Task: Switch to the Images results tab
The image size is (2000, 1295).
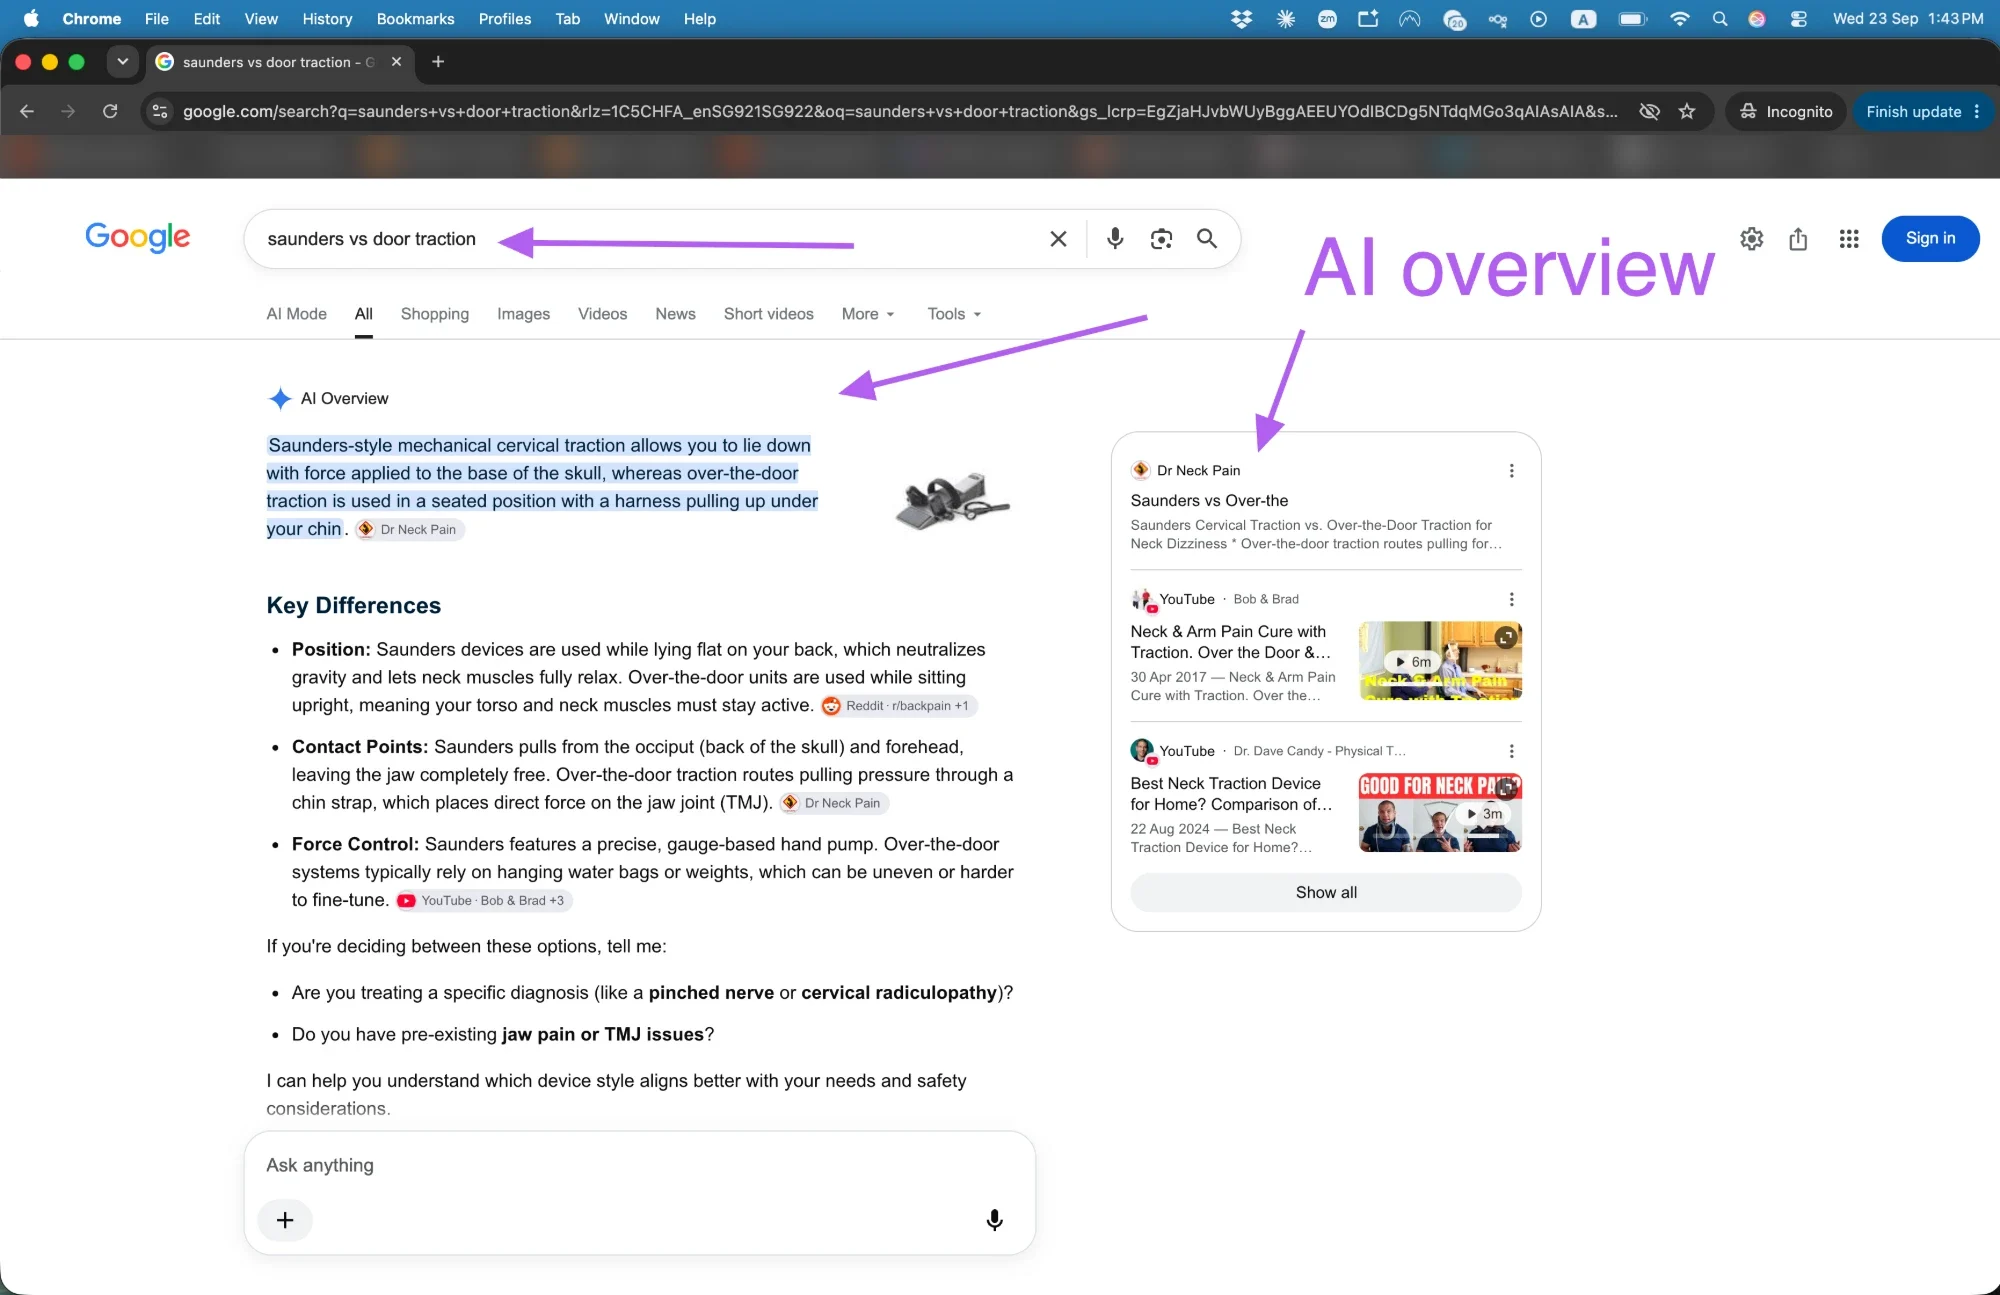Action: tap(523, 314)
